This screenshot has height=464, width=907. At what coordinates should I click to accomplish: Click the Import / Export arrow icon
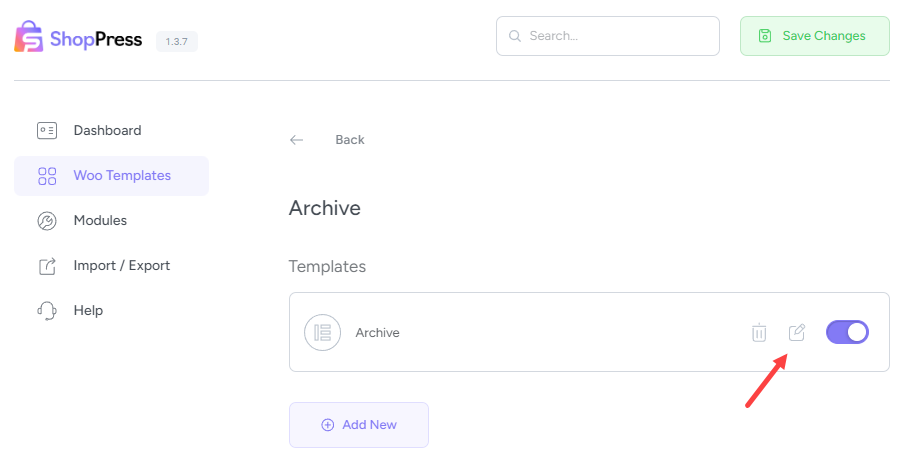coord(47,266)
